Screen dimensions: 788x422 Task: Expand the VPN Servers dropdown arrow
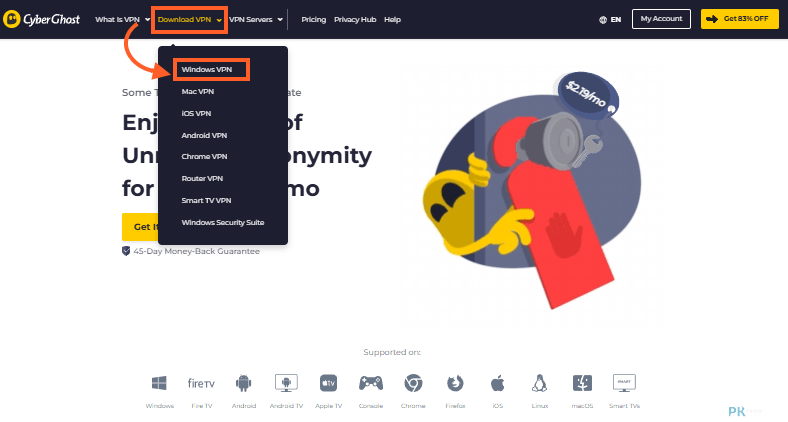280,20
